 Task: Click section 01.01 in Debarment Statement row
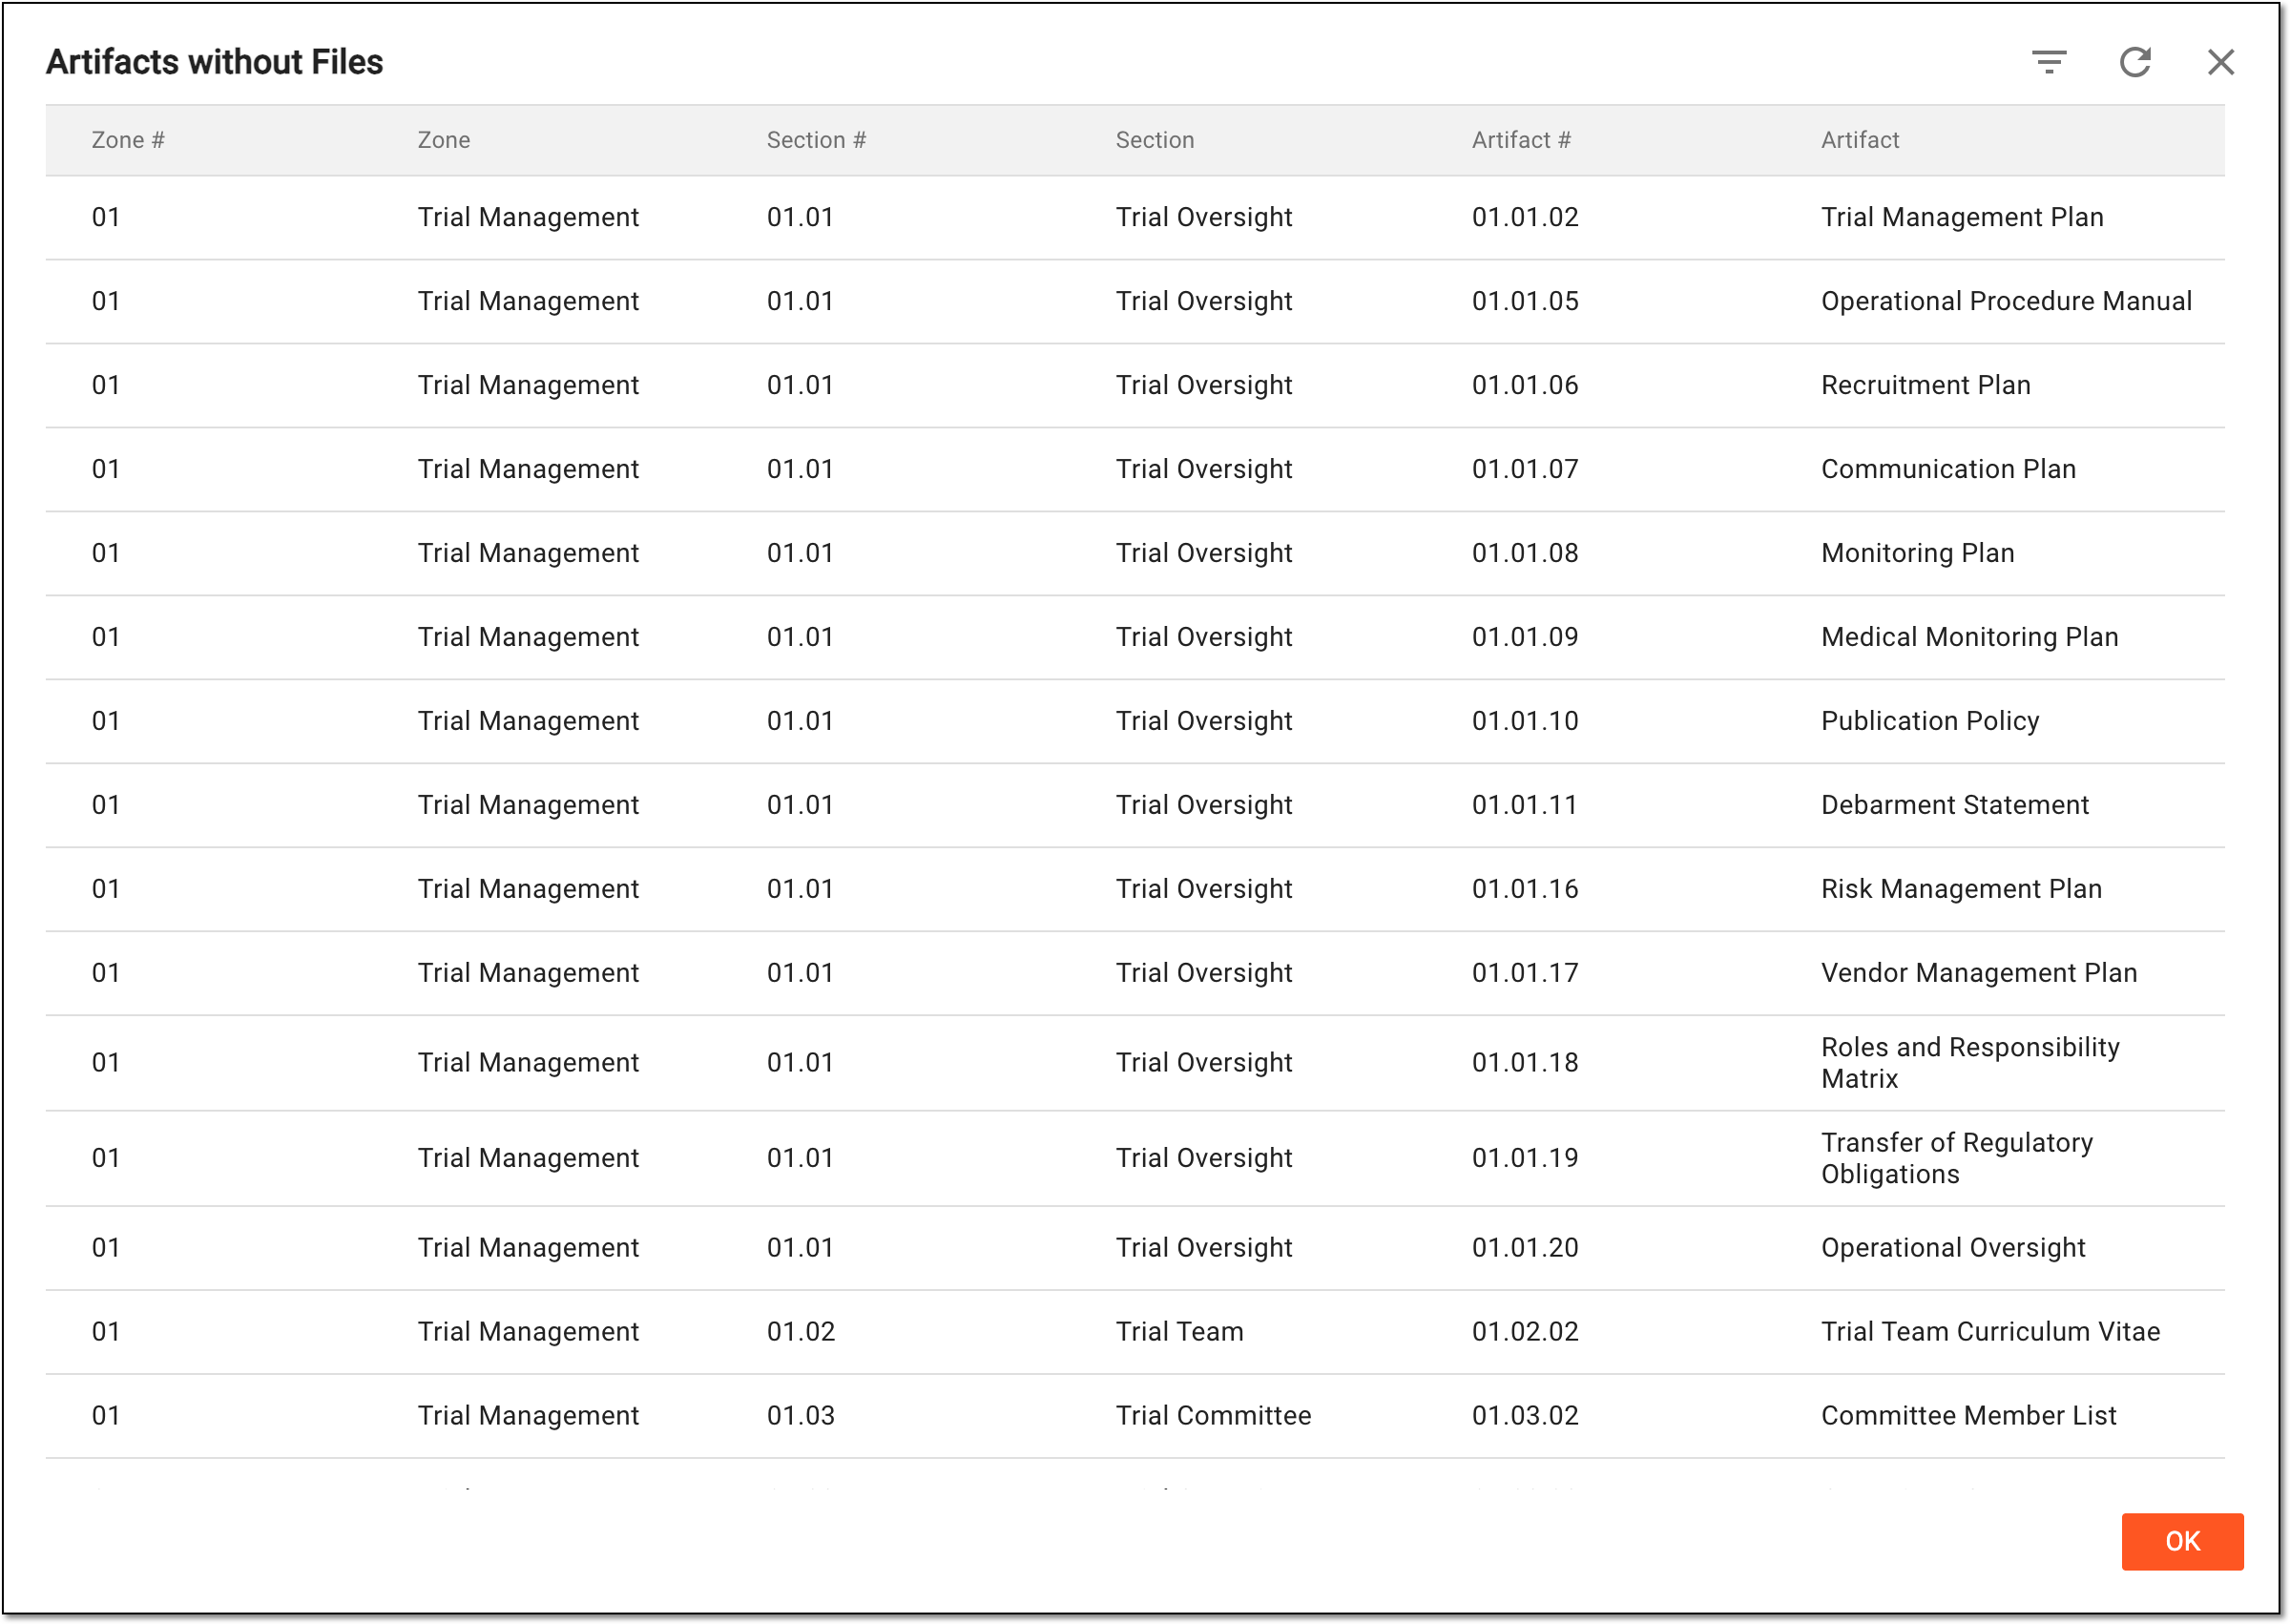(x=800, y=805)
